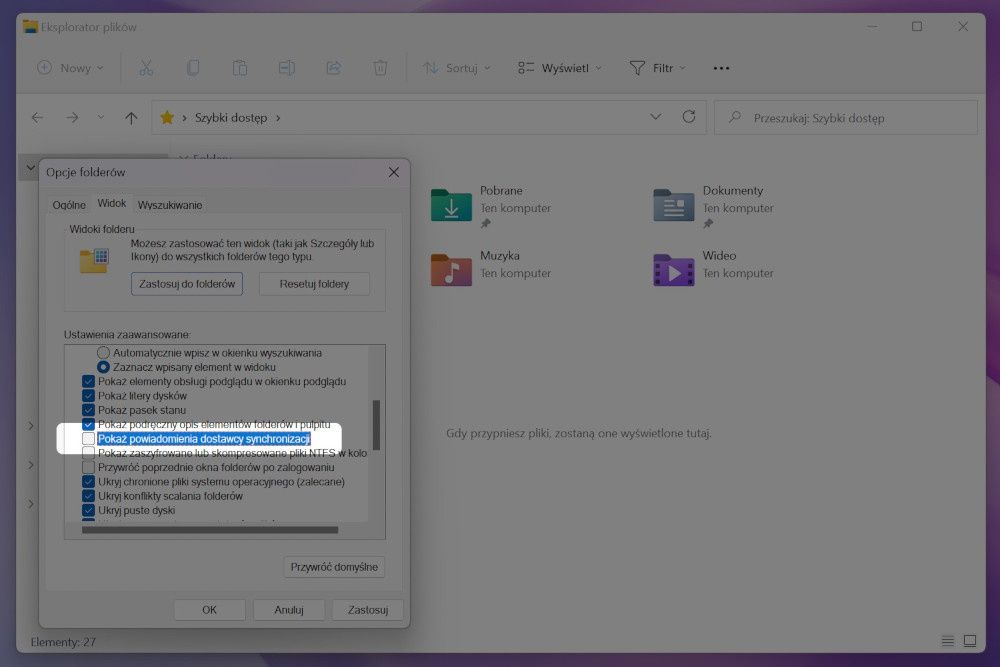Image resolution: width=1000 pixels, height=667 pixels.
Task: Confirm dialog with OK button
Action: pos(209,610)
